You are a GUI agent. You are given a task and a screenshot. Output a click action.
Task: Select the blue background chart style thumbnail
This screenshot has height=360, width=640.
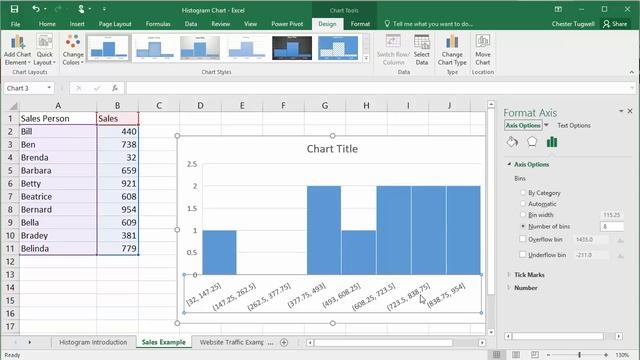[338, 47]
